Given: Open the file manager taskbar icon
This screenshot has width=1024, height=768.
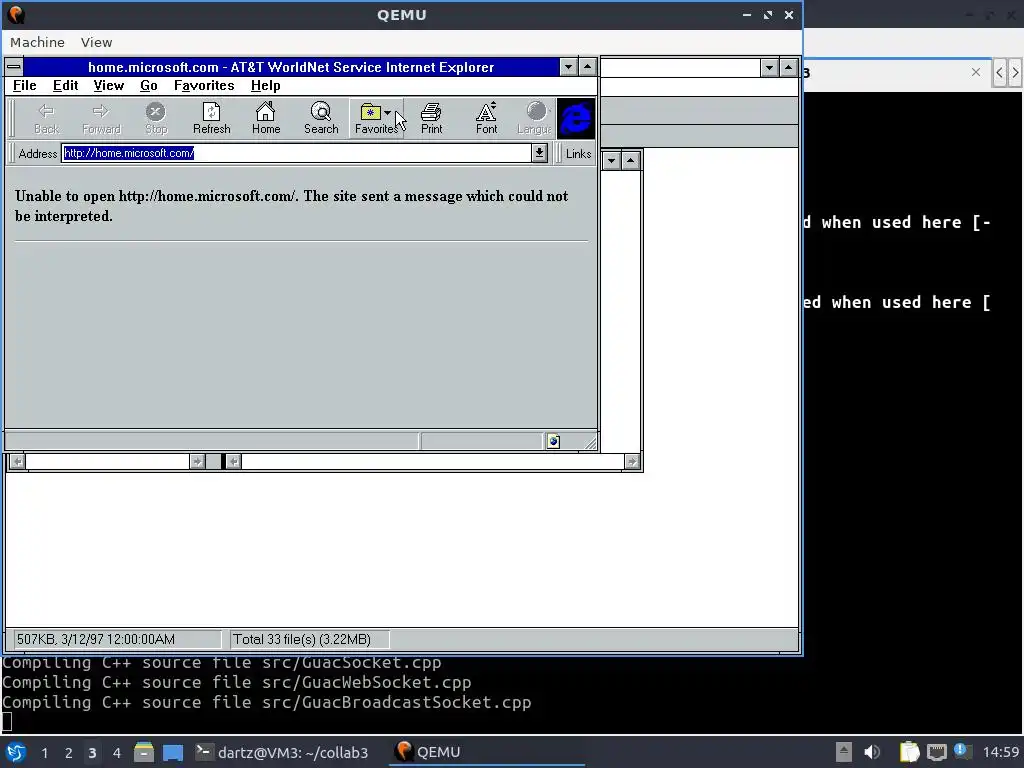Looking at the screenshot, I should [x=144, y=752].
